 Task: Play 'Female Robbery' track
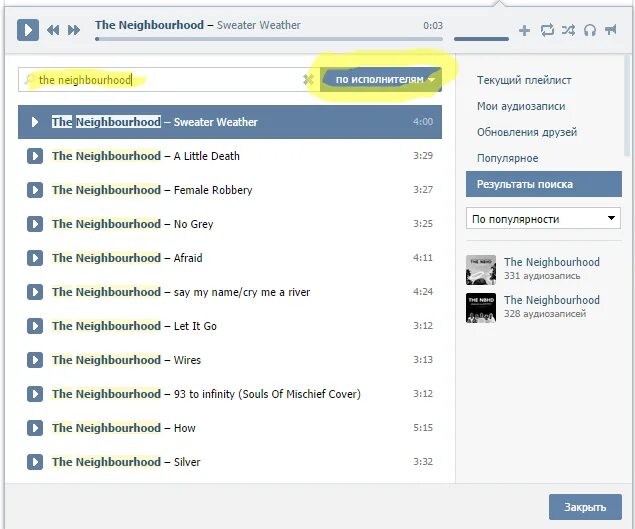(35, 190)
